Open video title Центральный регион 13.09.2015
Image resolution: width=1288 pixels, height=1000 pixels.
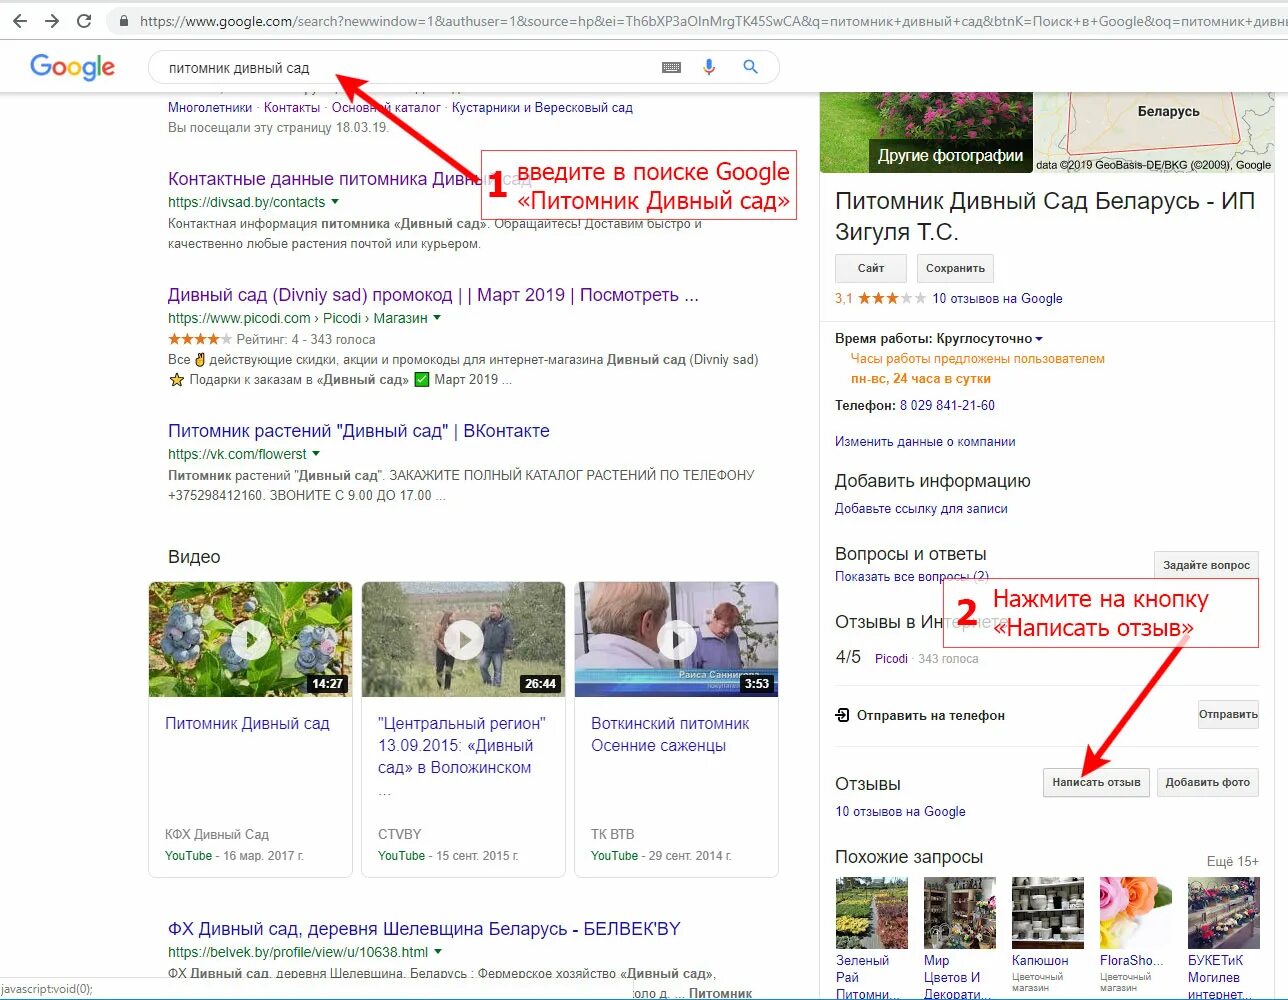click(x=461, y=745)
